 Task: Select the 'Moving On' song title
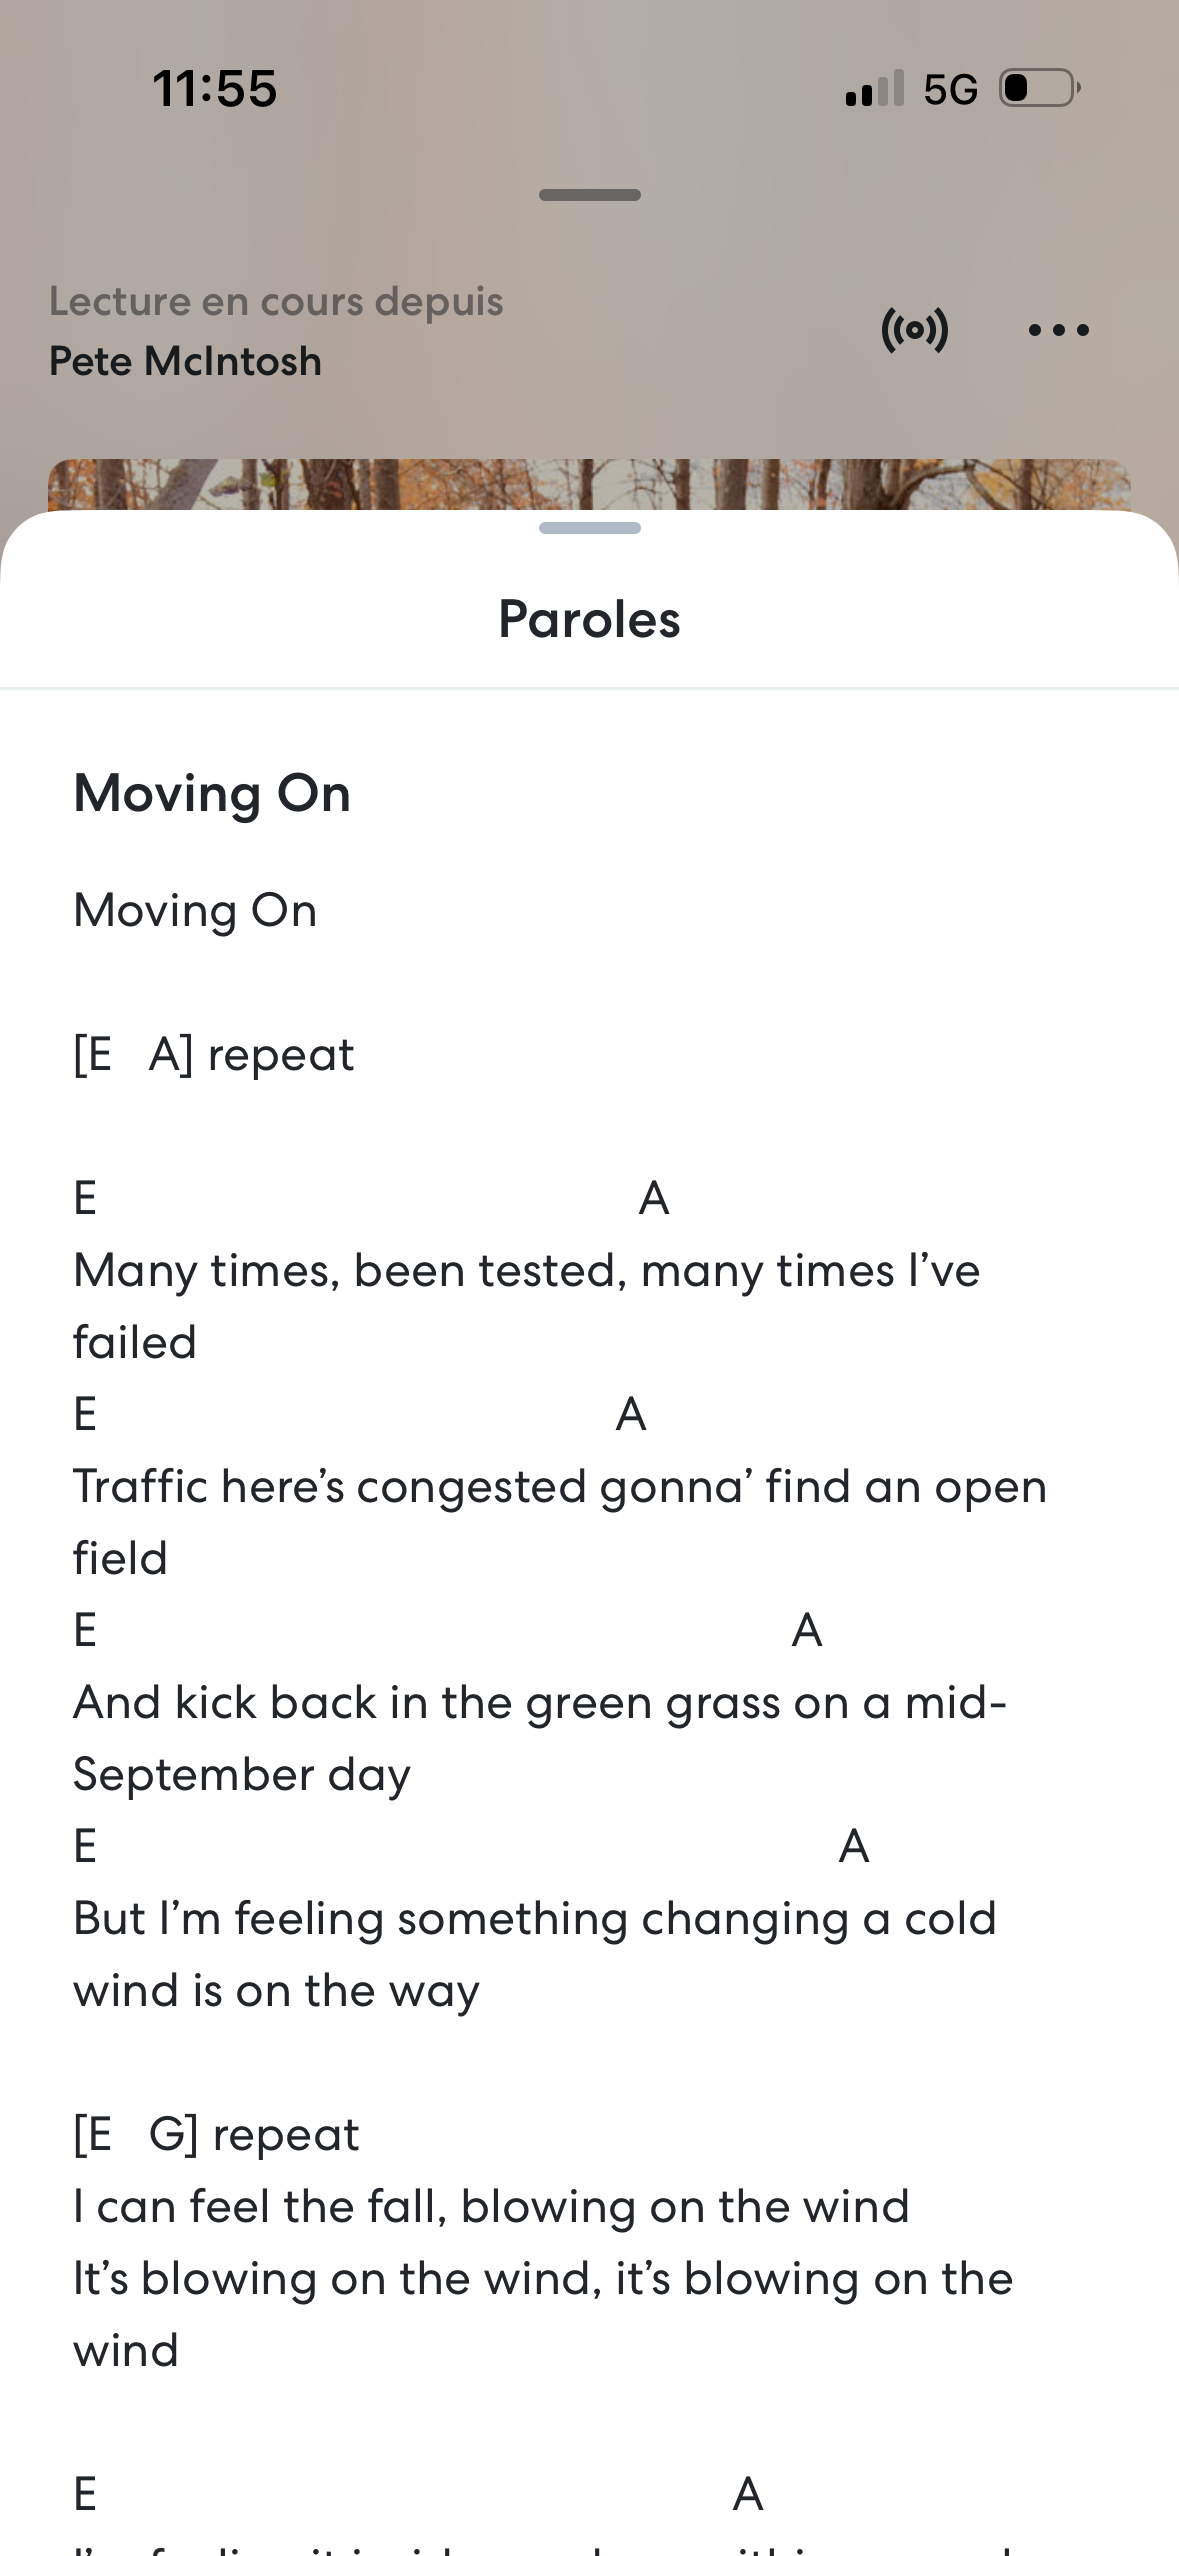click(x=212, y=794)
